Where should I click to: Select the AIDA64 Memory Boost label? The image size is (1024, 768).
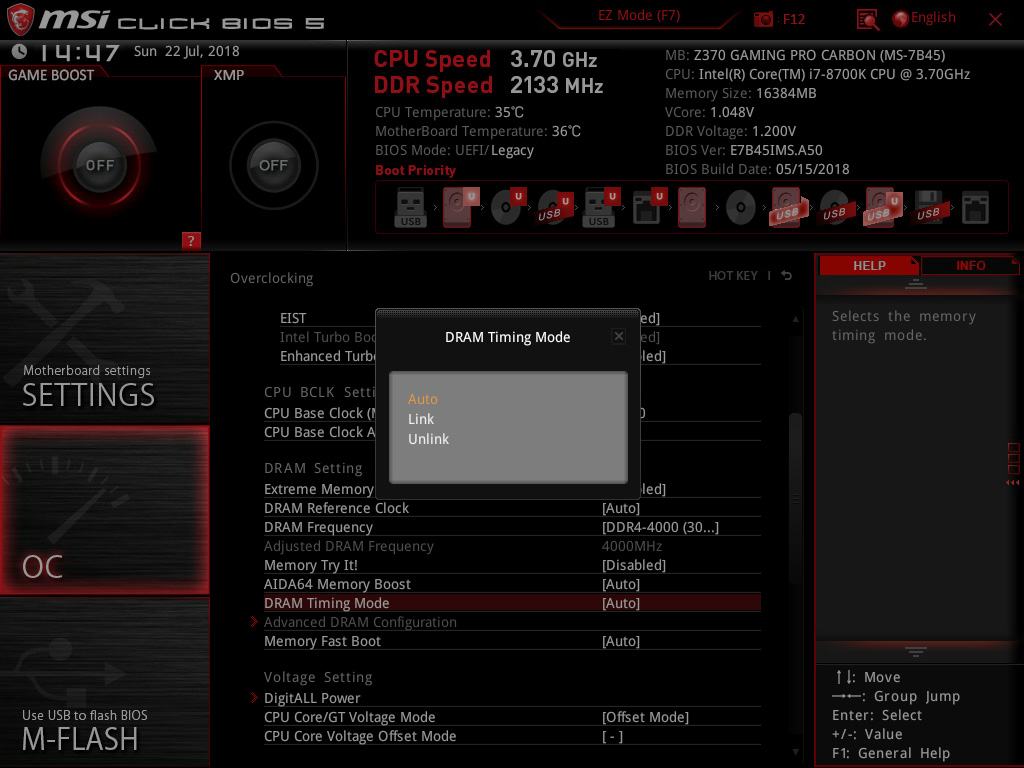click(337, 584)
